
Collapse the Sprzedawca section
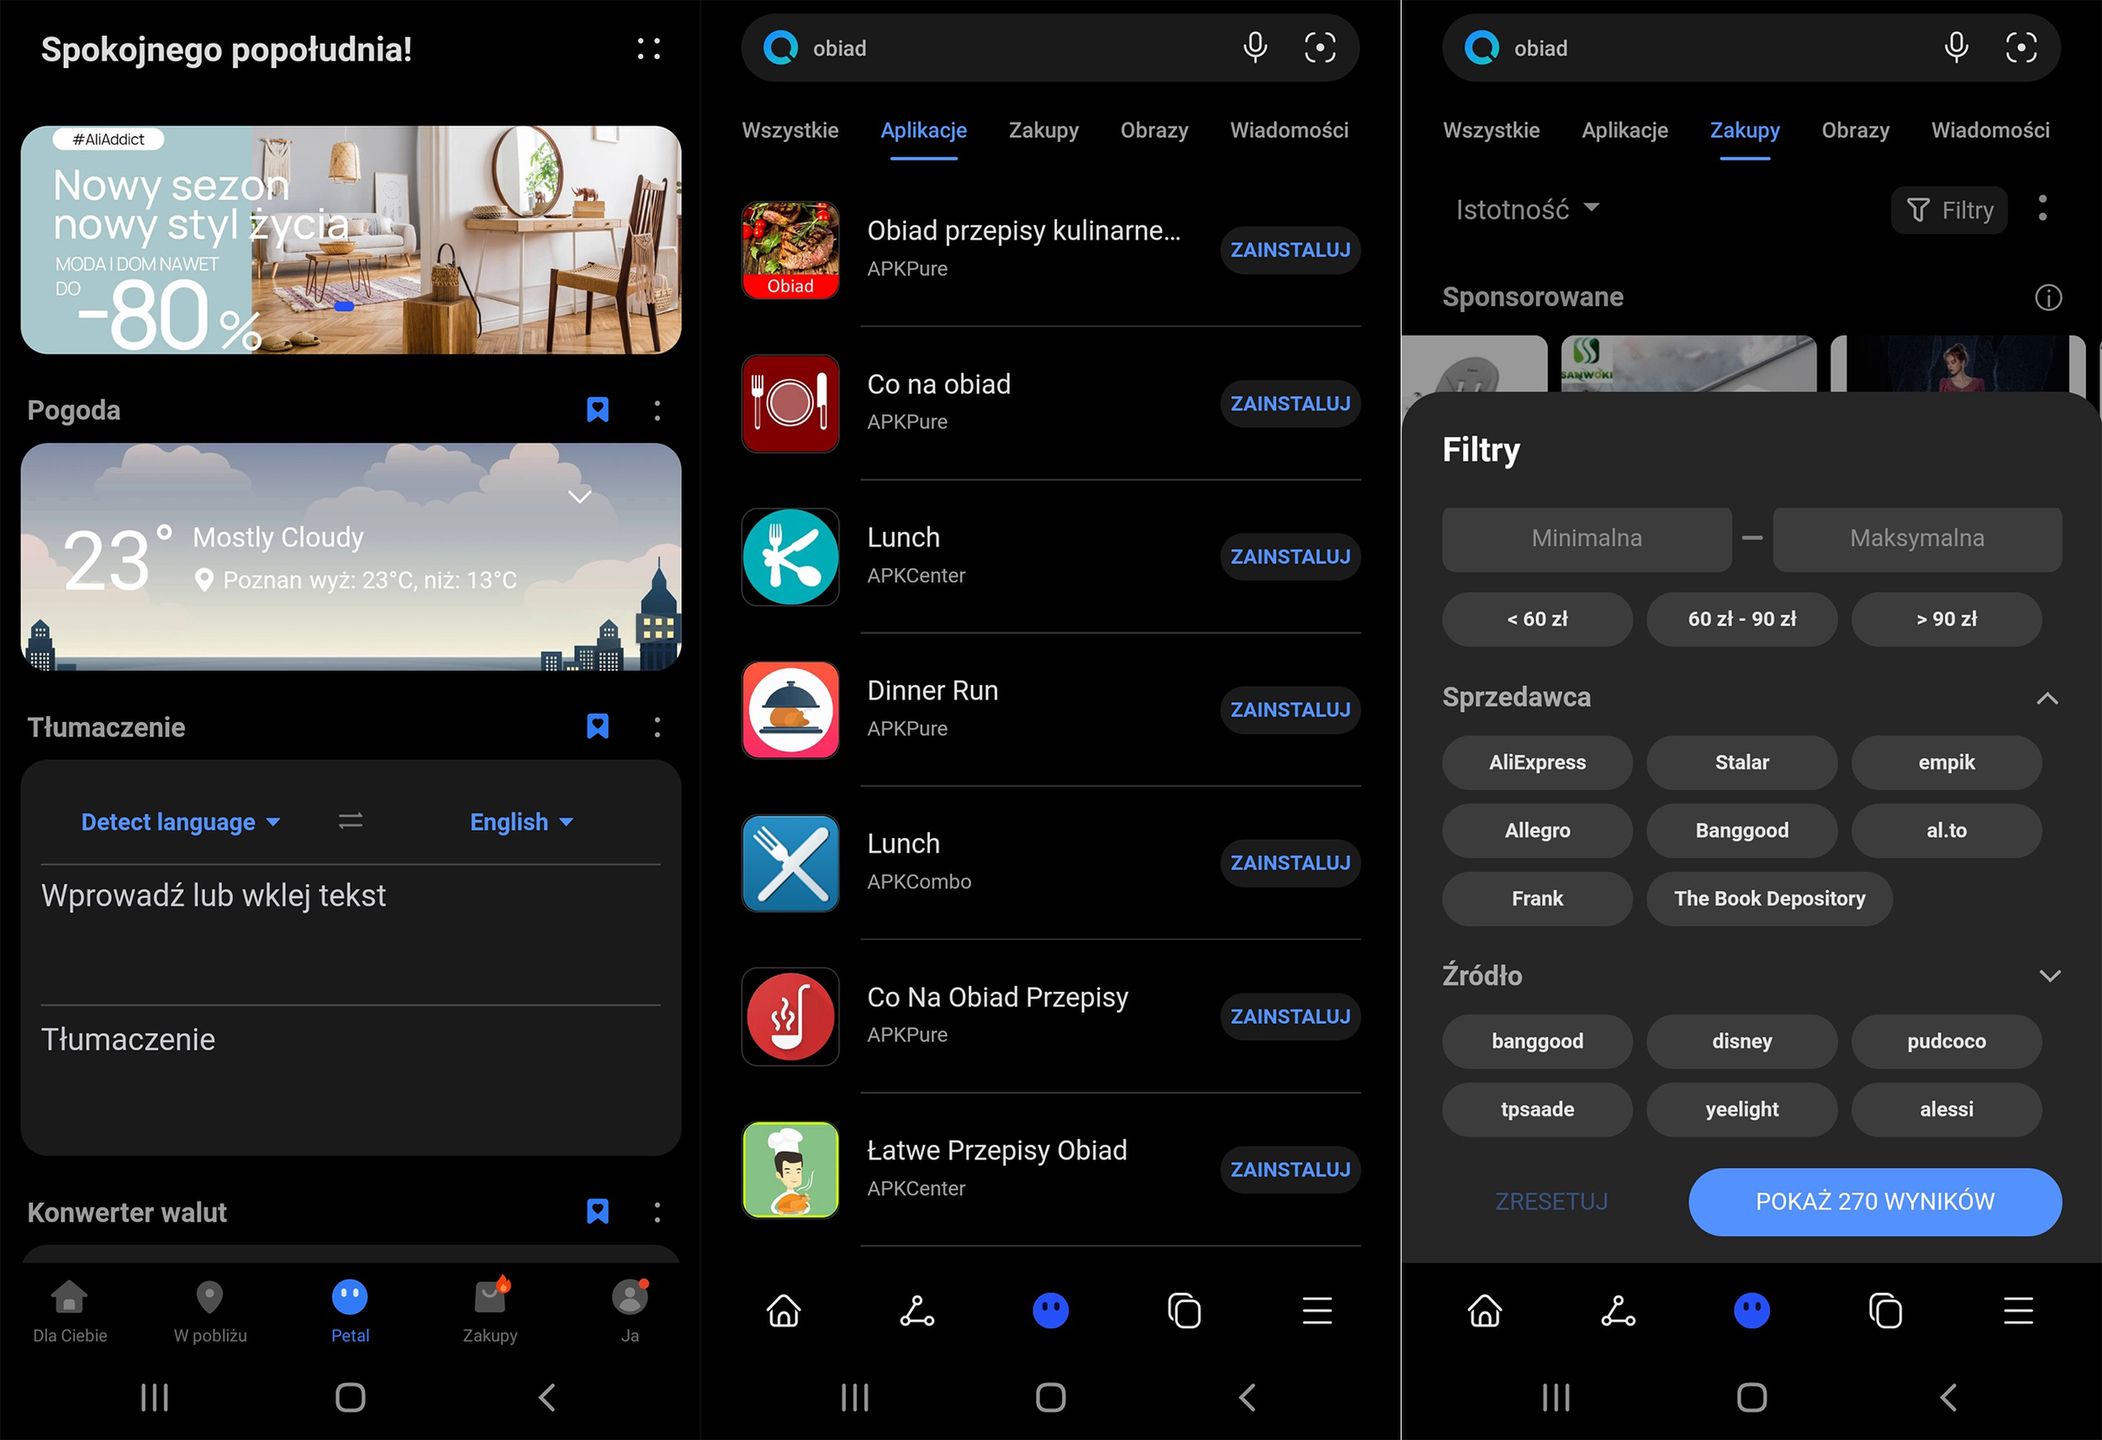pos(2047,698)
